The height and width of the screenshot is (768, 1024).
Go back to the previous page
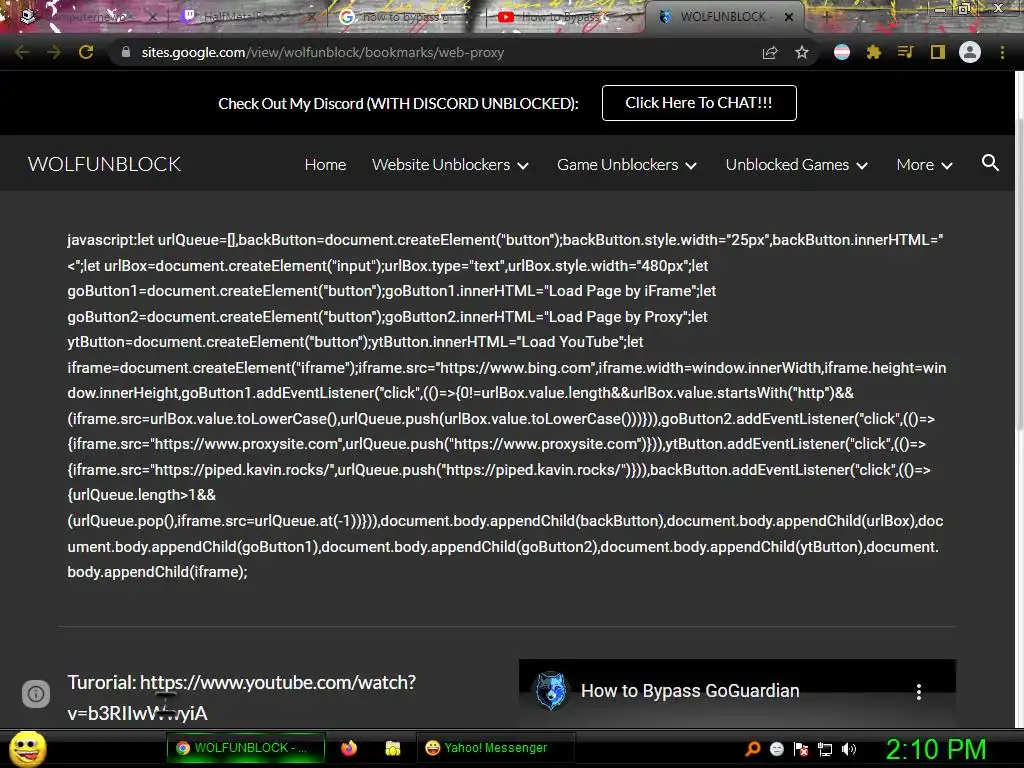(x=22, y=52)
